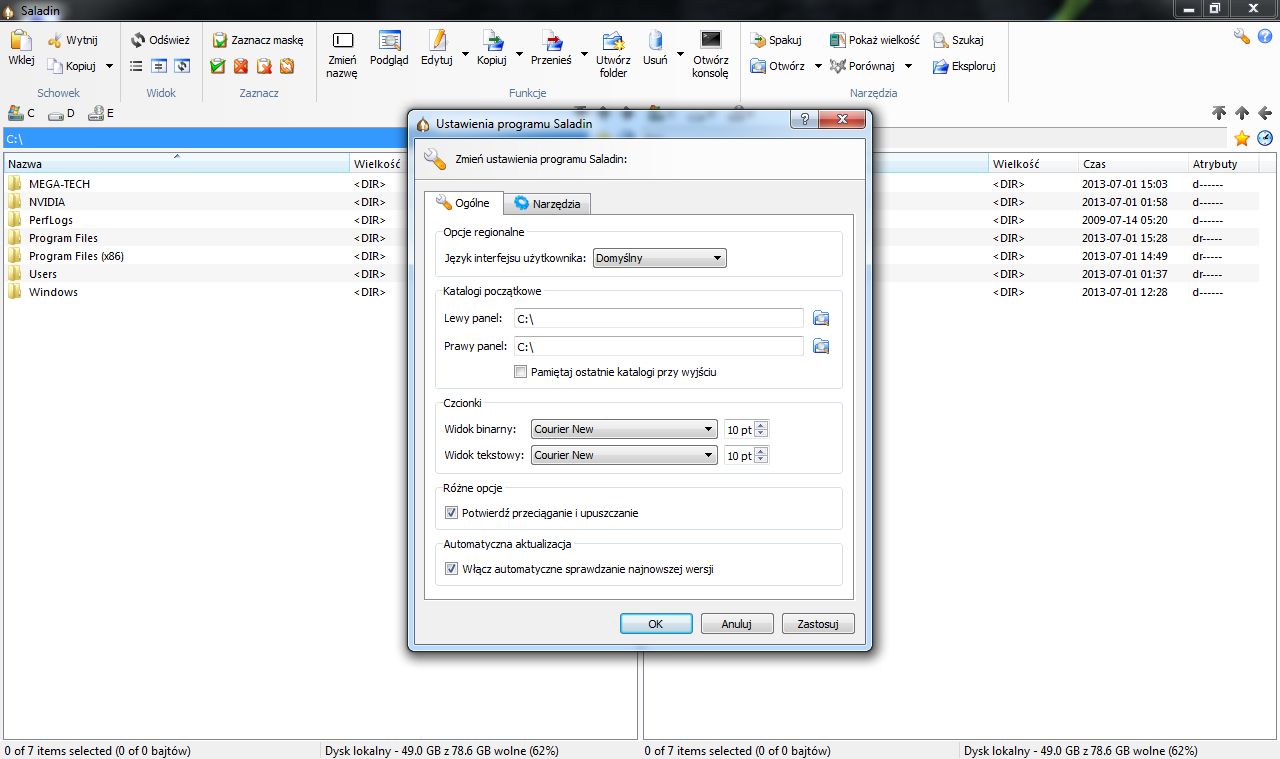Select drive E icon
The width and height of the screenshot is (1280, 759).
(x=96, y=113)
